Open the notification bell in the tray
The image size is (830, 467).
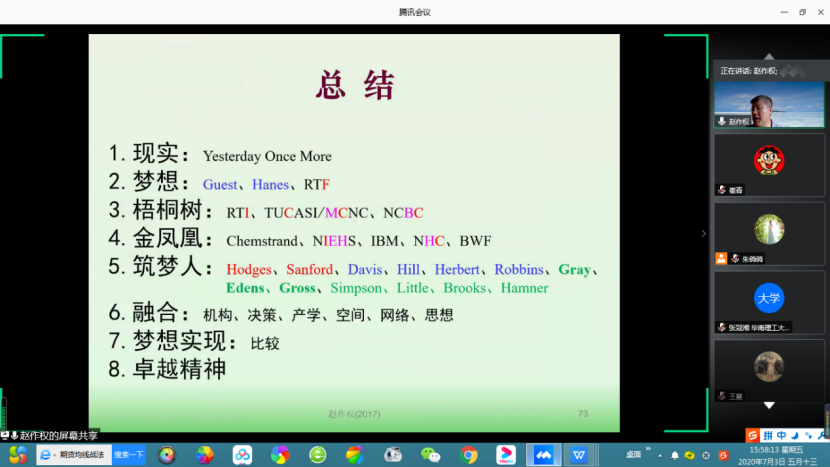coord(675,455)
